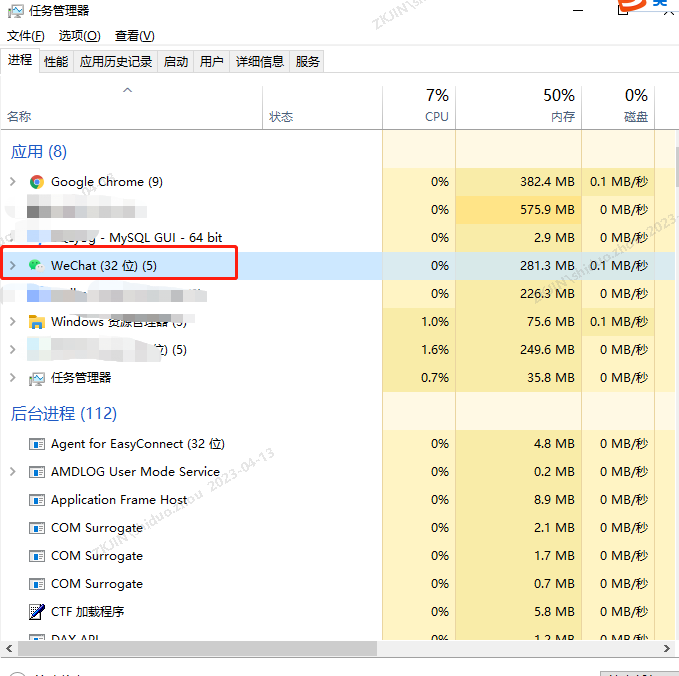Expand the Windows 资源管理器 process group
Image resolution: width=679 pixels, height=676 pixels.
13,322
